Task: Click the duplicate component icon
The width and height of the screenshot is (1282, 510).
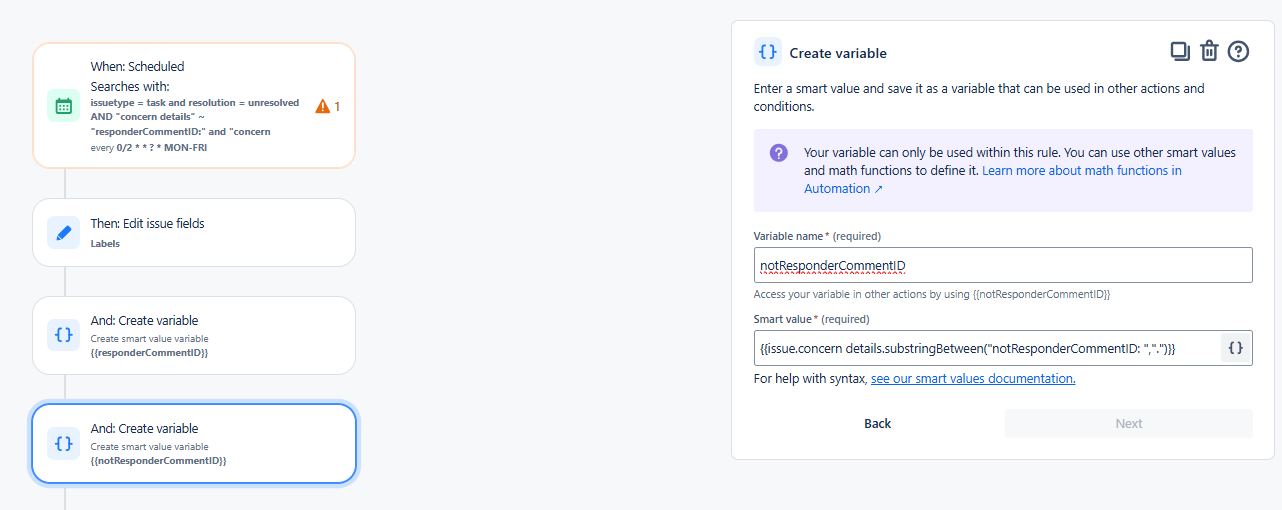Action: (1180, 51)
